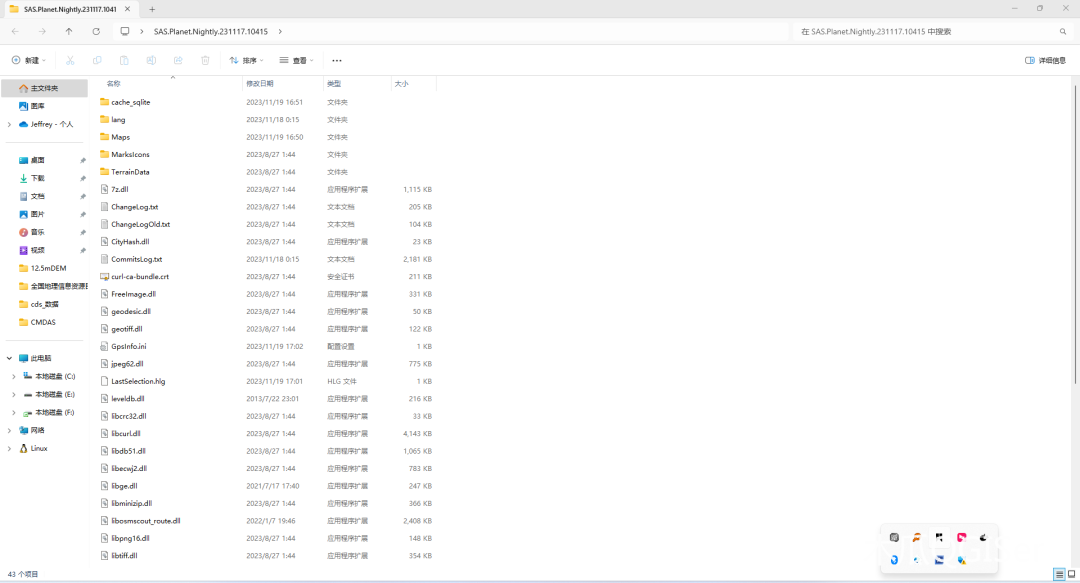Open the 排序 sort dropdown
The height and width of the screenshot is (583, 1080).
click(x=247, y=61)
